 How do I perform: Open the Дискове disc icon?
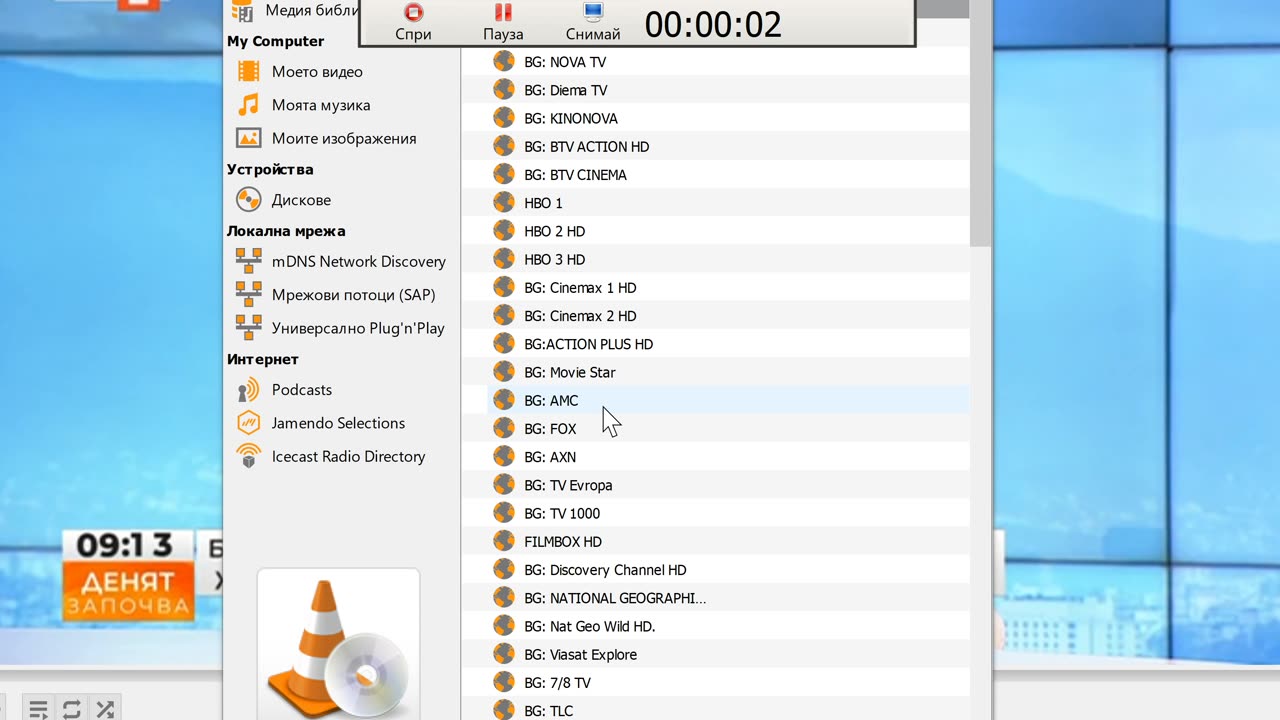(x=248, y=200)
